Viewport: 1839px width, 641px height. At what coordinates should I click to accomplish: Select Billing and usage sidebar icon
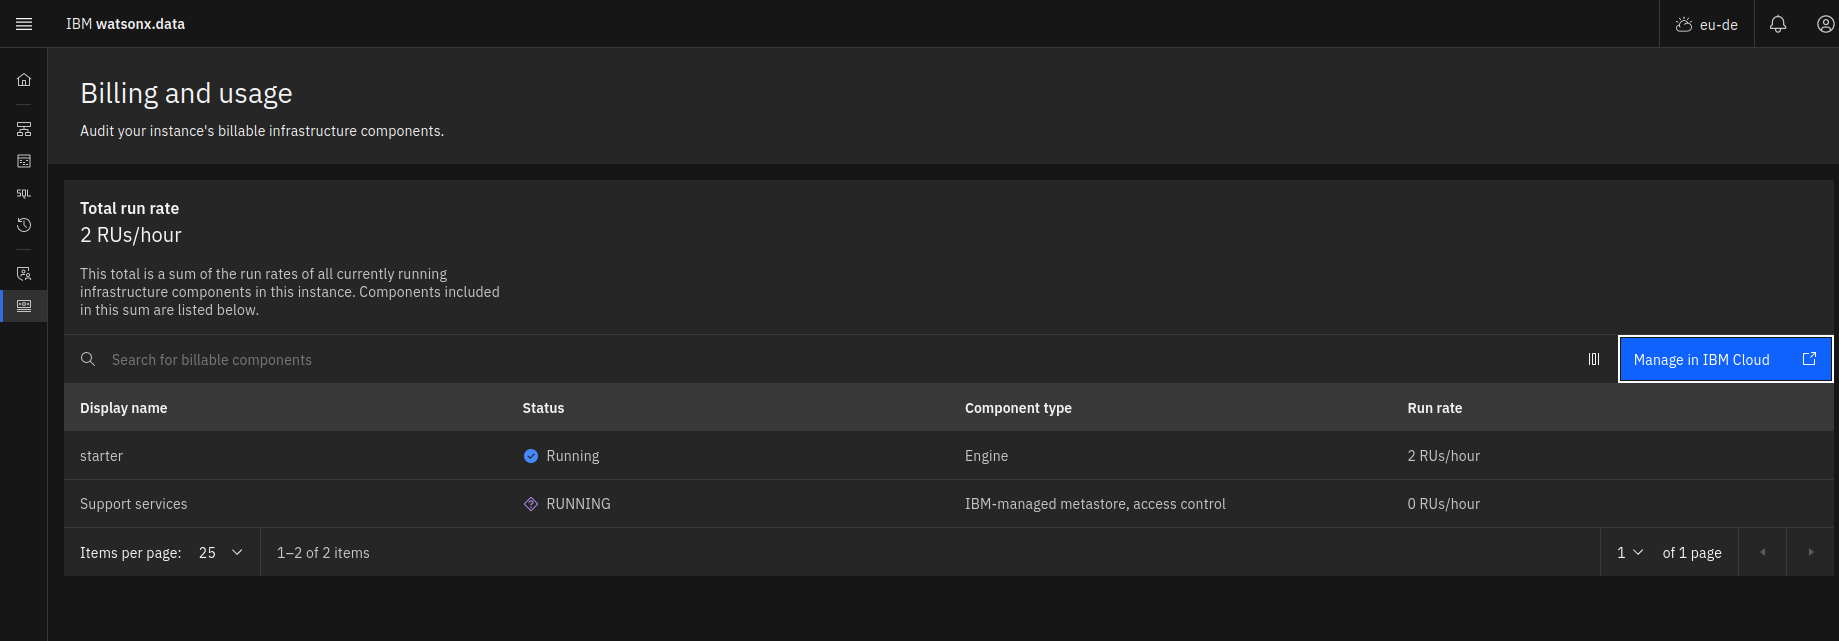24,305
